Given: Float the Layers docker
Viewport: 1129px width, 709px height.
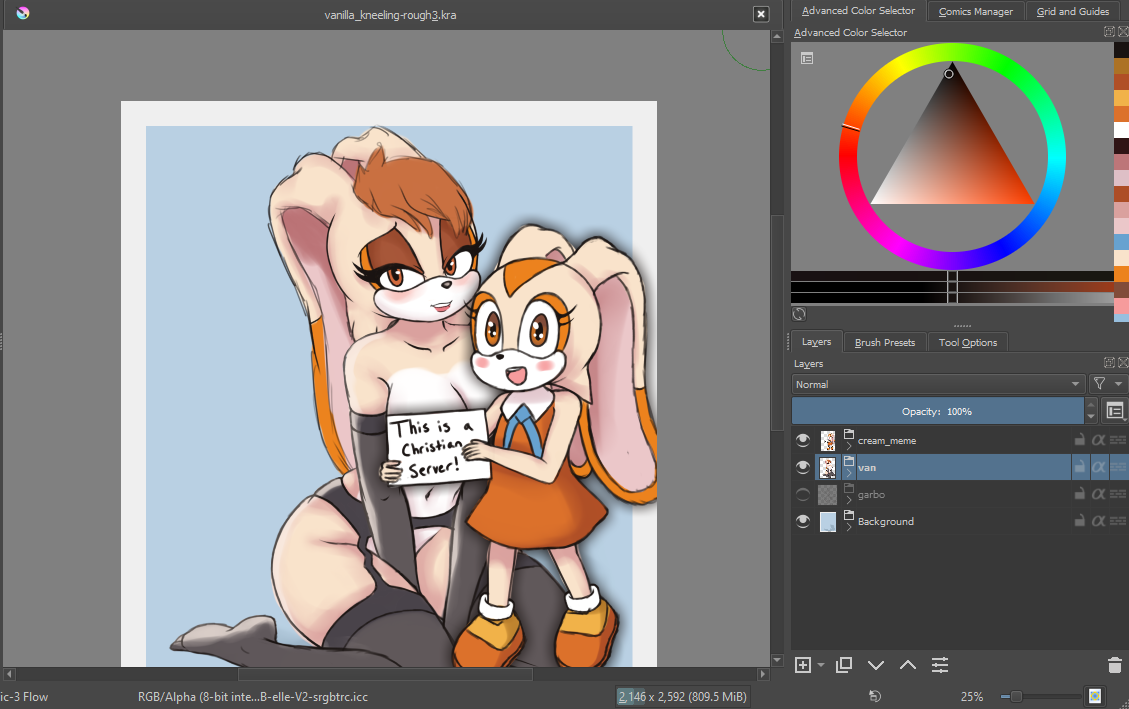Looking at the screenshot, I should tap(1110, 363).
